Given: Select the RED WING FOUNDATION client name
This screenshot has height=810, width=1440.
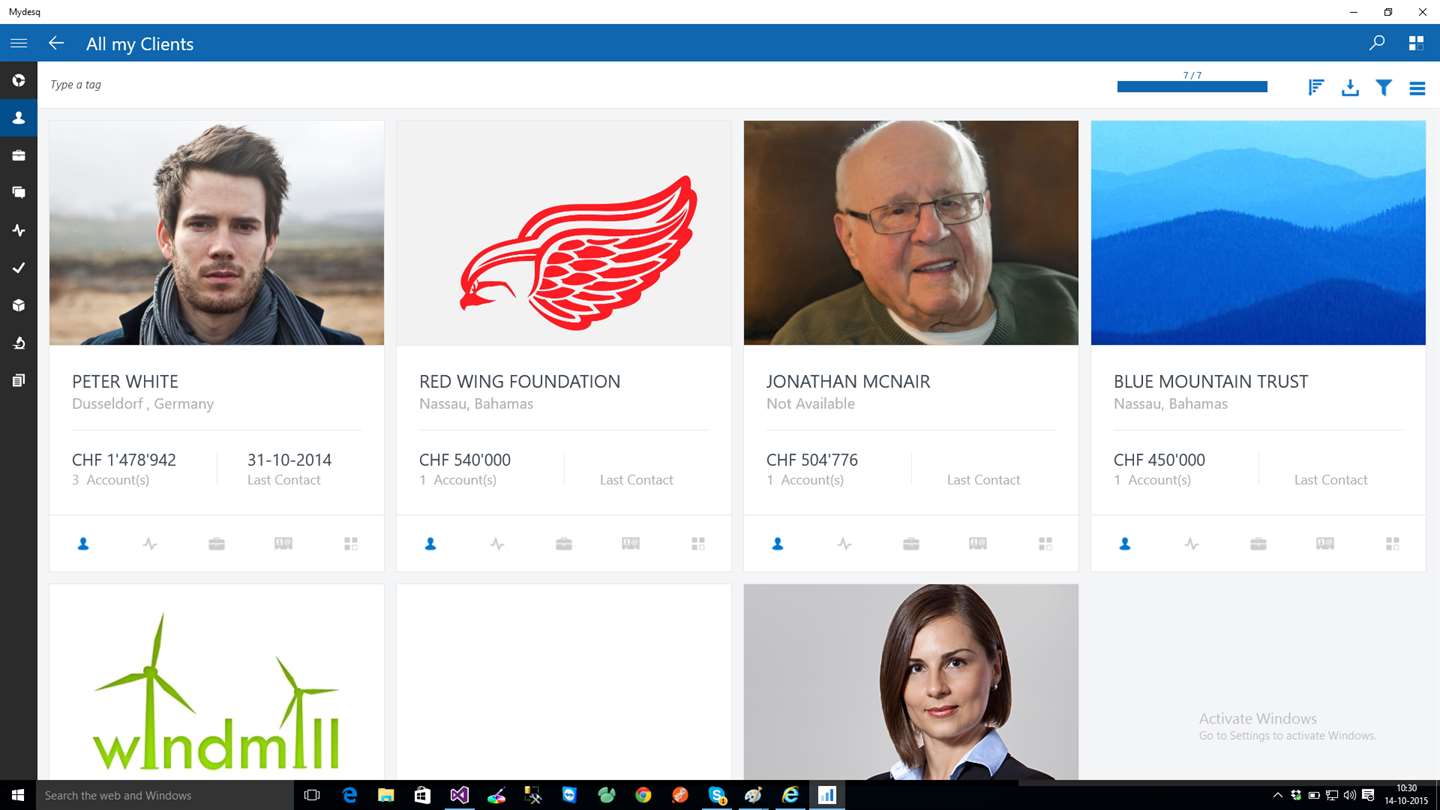Looking at the screenshot, I should click(520, 381).
